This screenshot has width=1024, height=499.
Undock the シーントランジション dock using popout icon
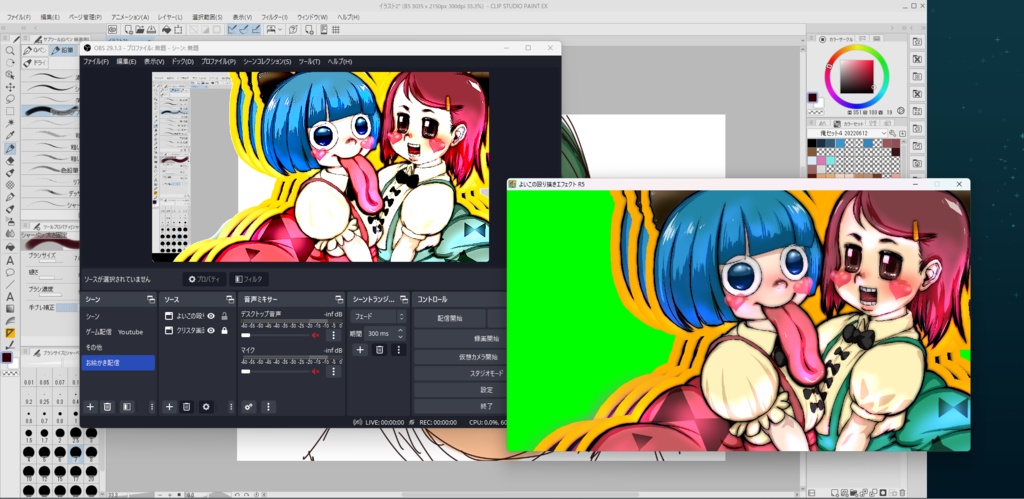404,299
